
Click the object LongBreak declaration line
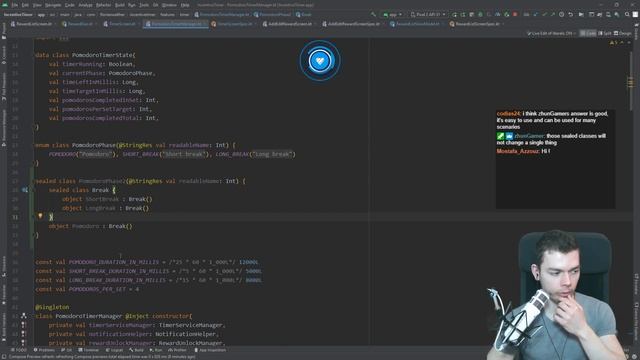[x=105, y=208]
